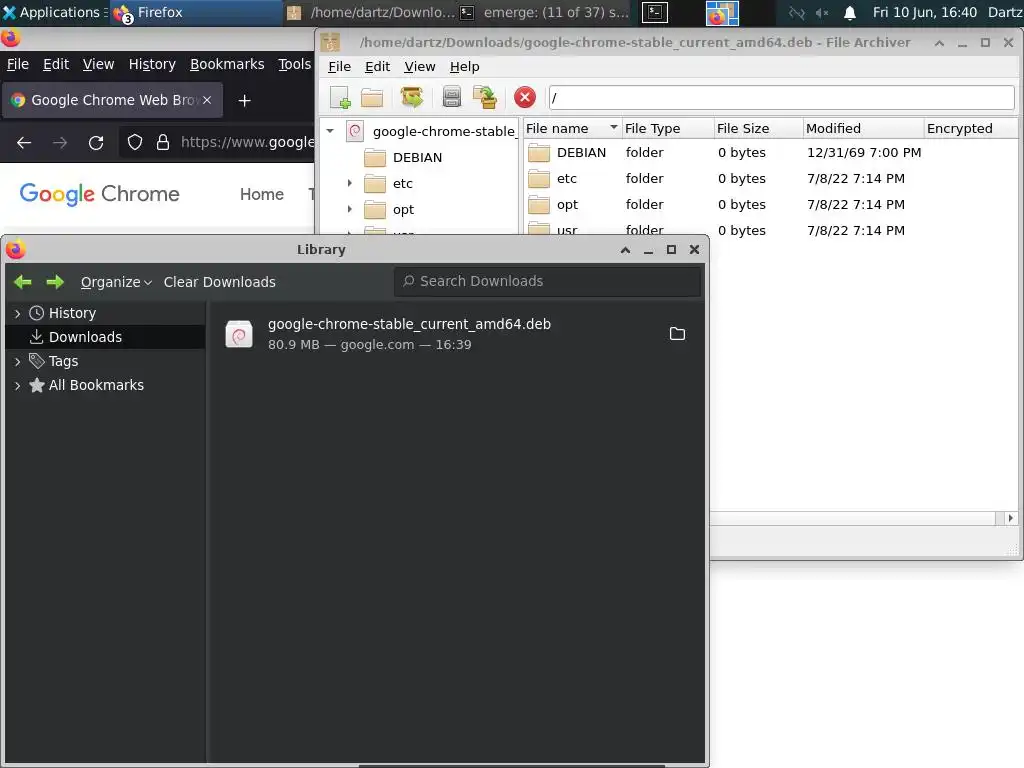1024x768 pixels.
Task: Open Firefox Tools menu
Action: [295, 64]
